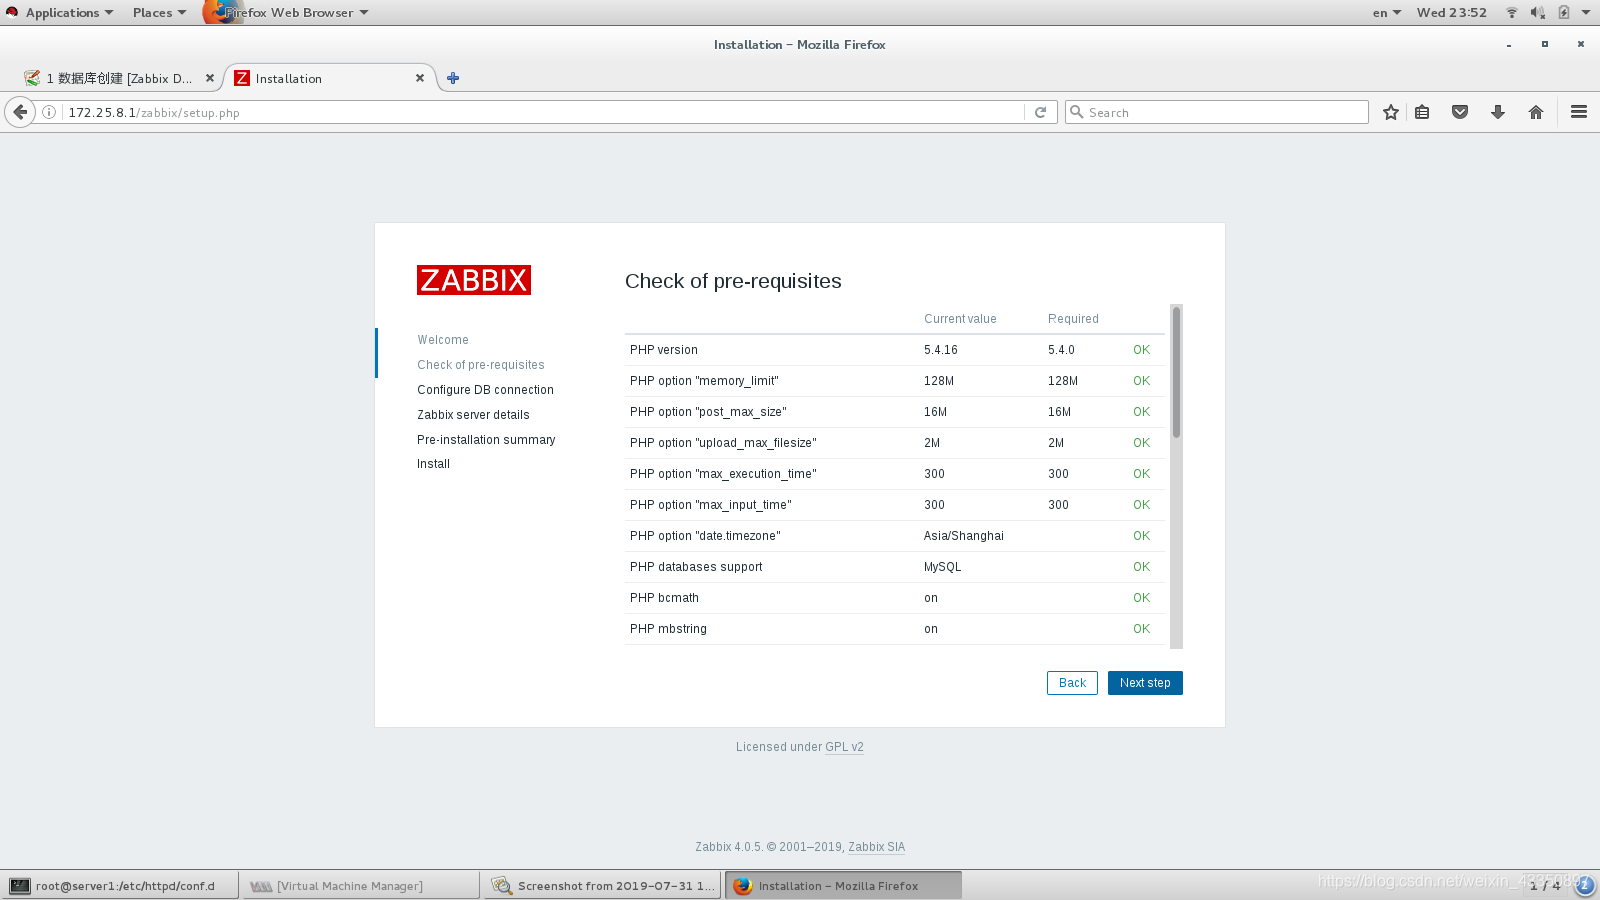Switch to Virtual Machine Manager in taskbar
The height and width of the screenshot is (900, 1600).
point(361,885)
